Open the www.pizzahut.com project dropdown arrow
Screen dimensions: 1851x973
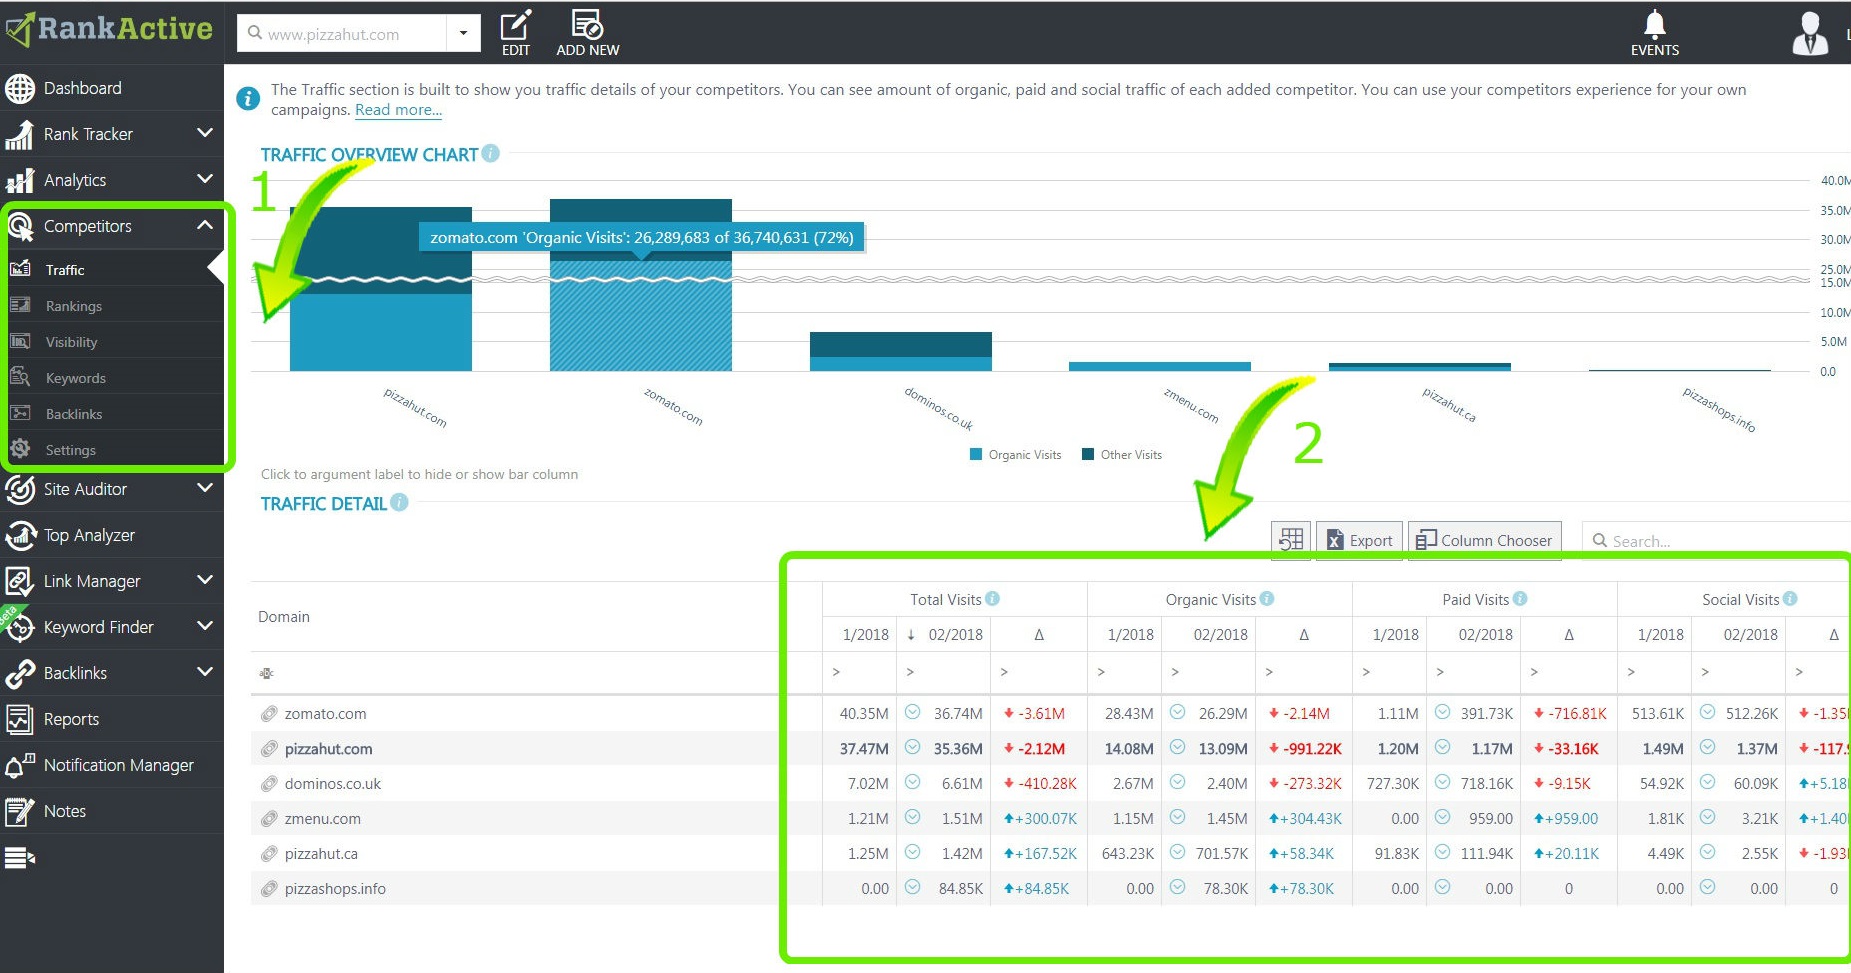tap(463, 33)
